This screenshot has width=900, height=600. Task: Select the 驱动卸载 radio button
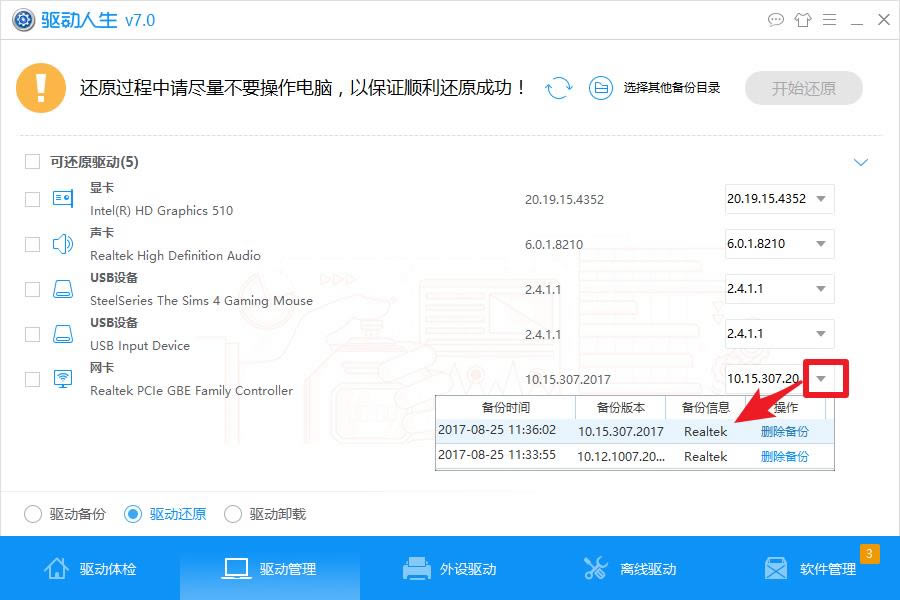coord(232,514)
